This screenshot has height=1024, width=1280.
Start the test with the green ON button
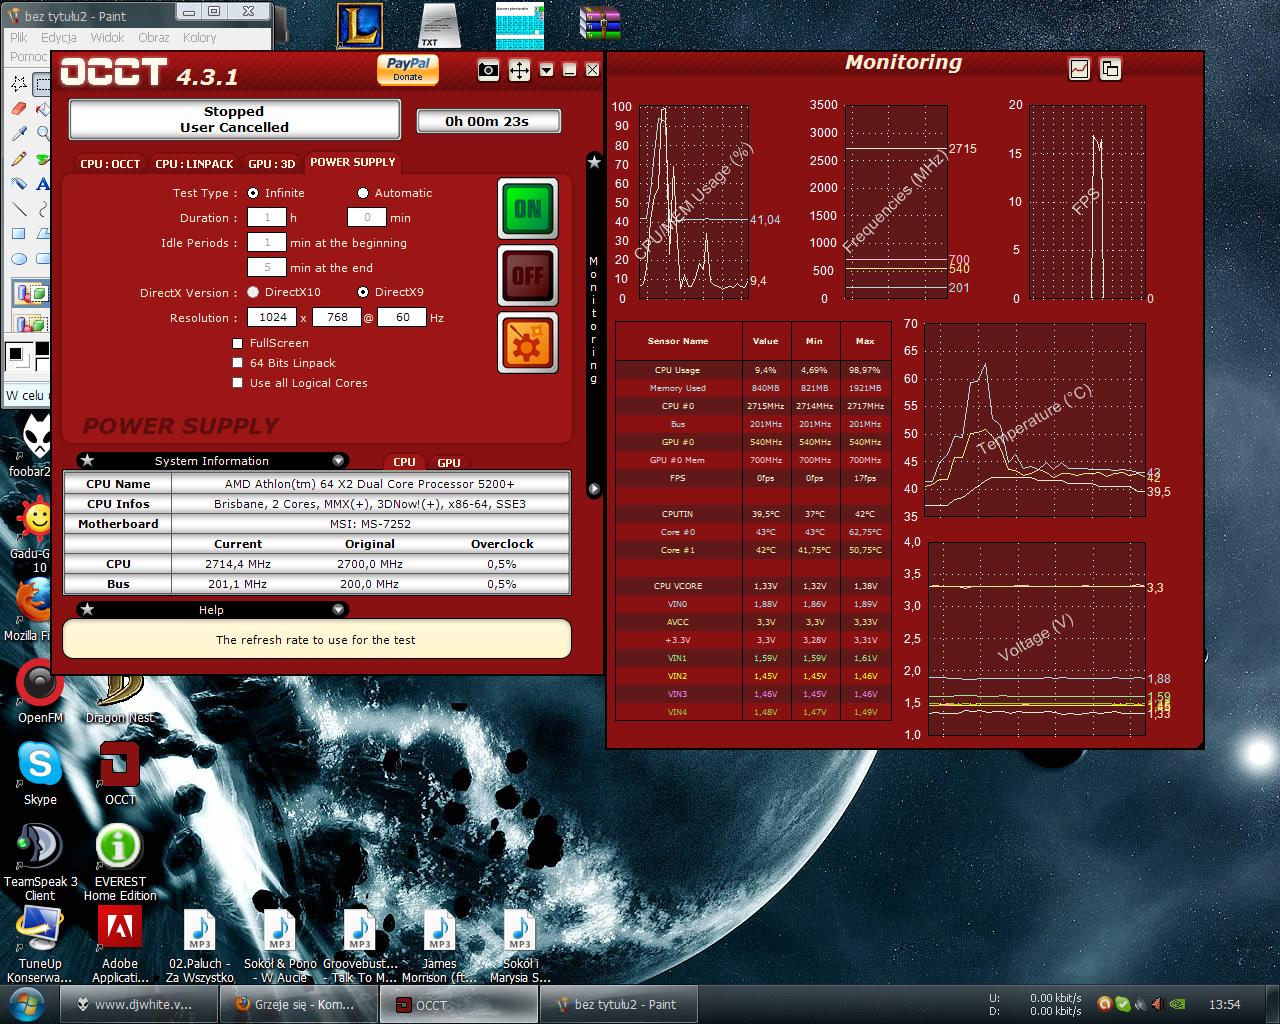528,209
